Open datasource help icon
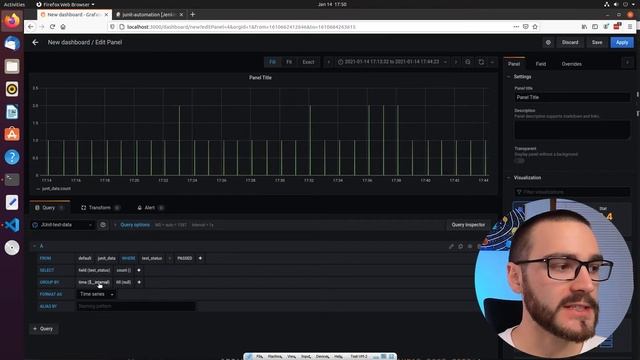Viewport: 640px width, 360px height. point(103,225)
